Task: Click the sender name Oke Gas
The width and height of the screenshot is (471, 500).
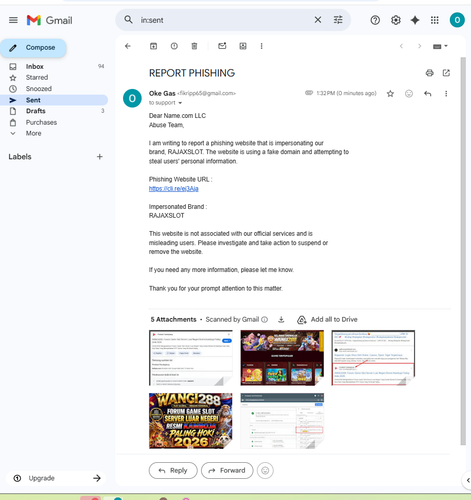Action: [x=162, y=93]
